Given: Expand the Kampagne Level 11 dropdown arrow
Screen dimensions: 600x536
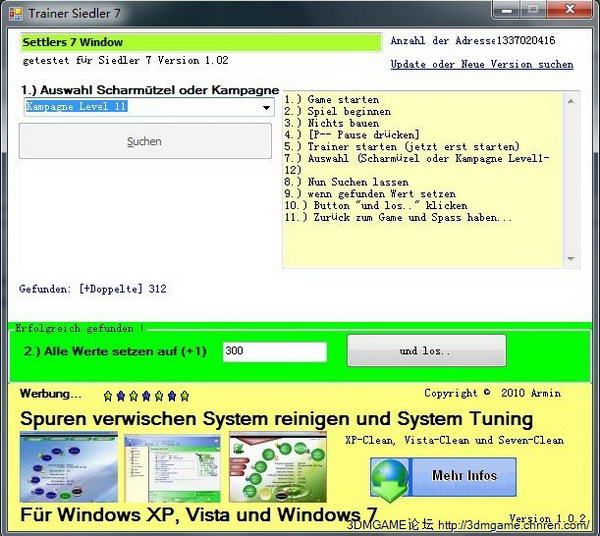Looking at the screenshot, I should point(266,108).
